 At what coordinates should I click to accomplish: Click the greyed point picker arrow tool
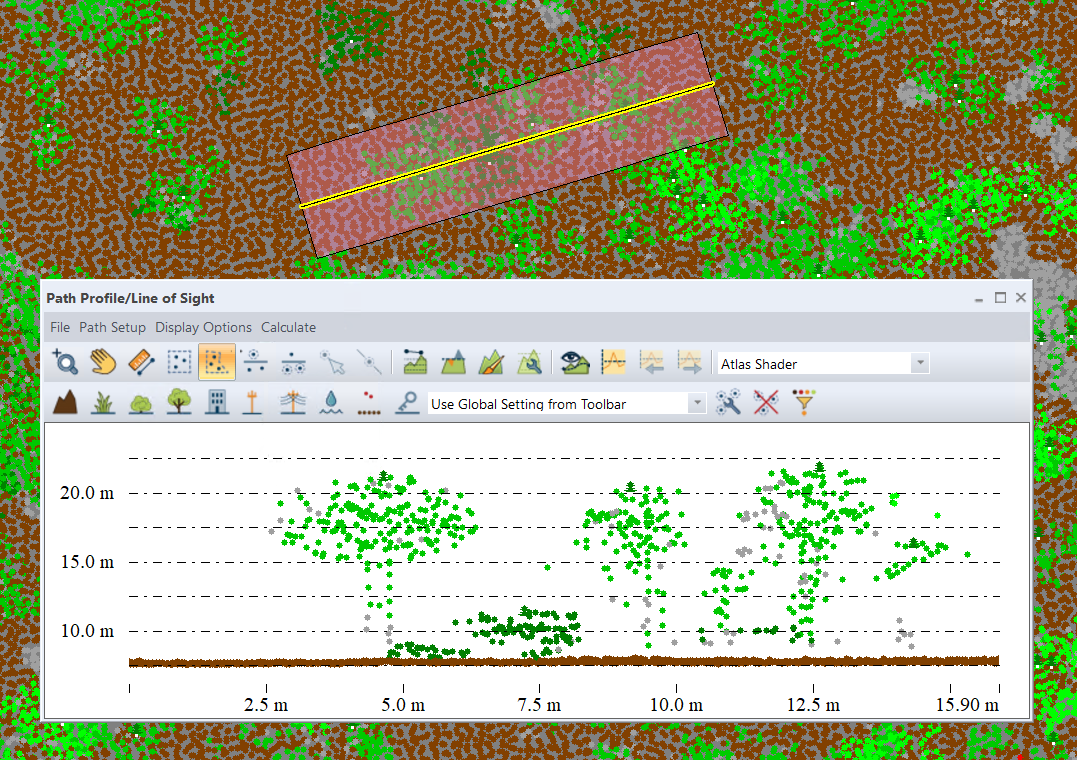[332, 362]
